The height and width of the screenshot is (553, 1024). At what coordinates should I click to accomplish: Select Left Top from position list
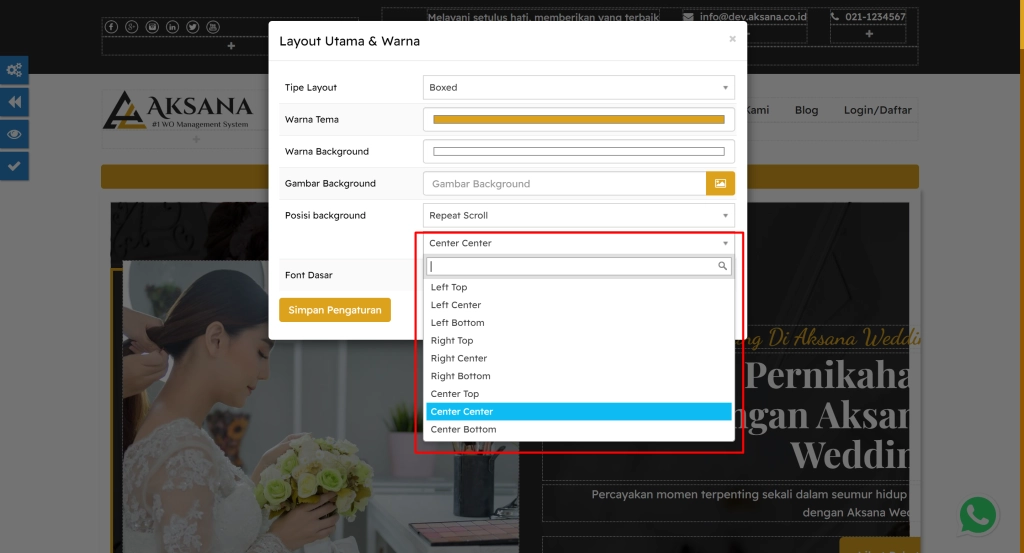coord(449,288)
